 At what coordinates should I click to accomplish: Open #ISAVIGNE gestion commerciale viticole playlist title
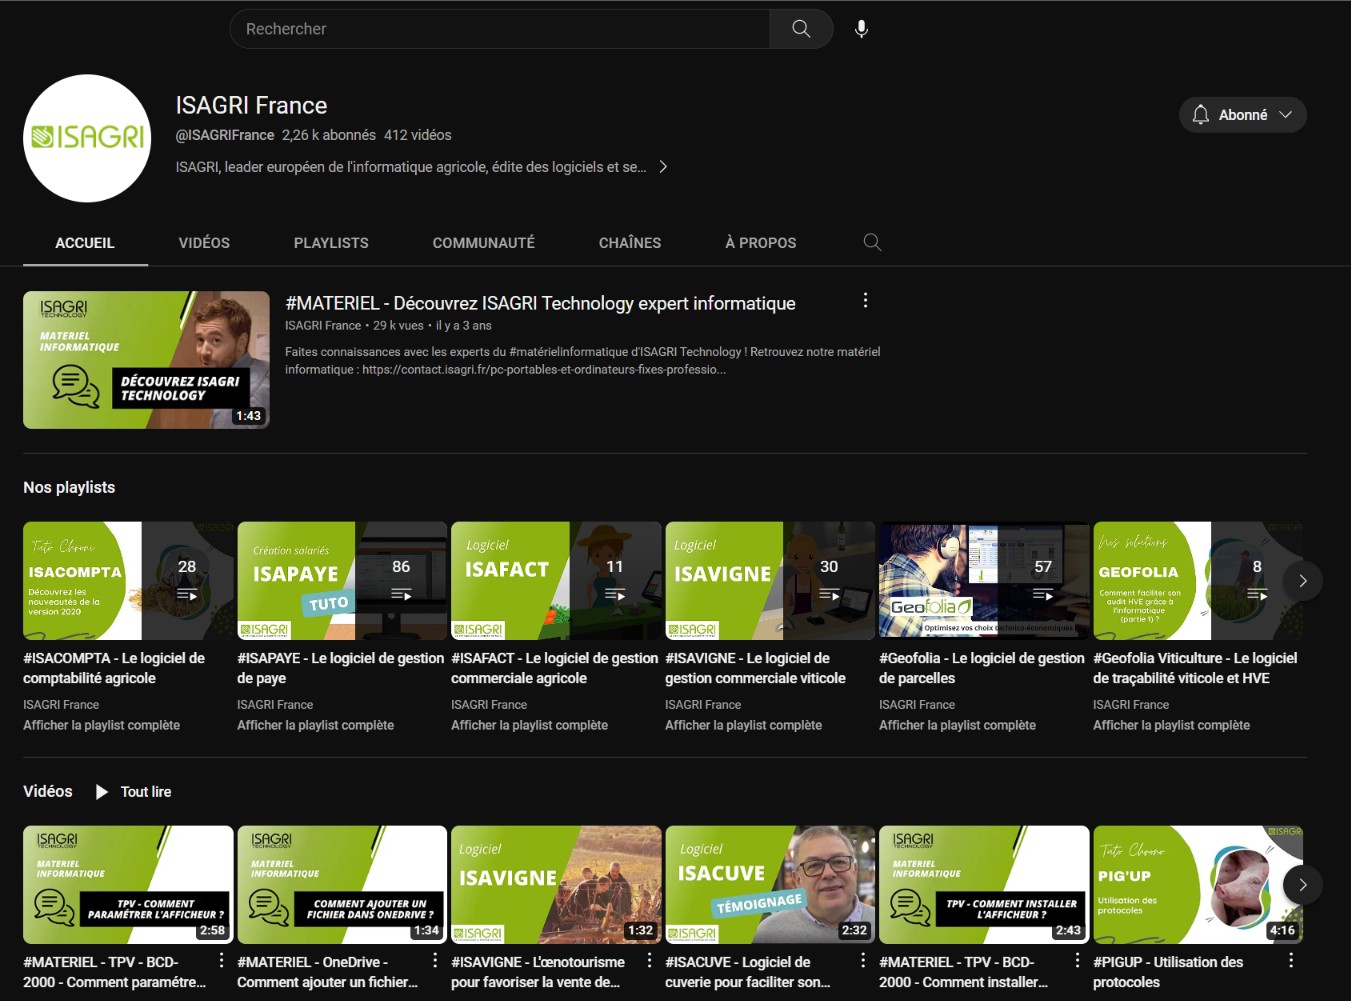click(755, 668)
